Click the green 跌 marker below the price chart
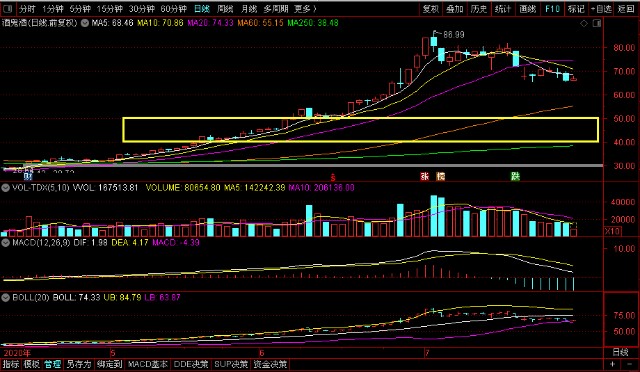This screenshot has height=372, width=640. point(515,176)
